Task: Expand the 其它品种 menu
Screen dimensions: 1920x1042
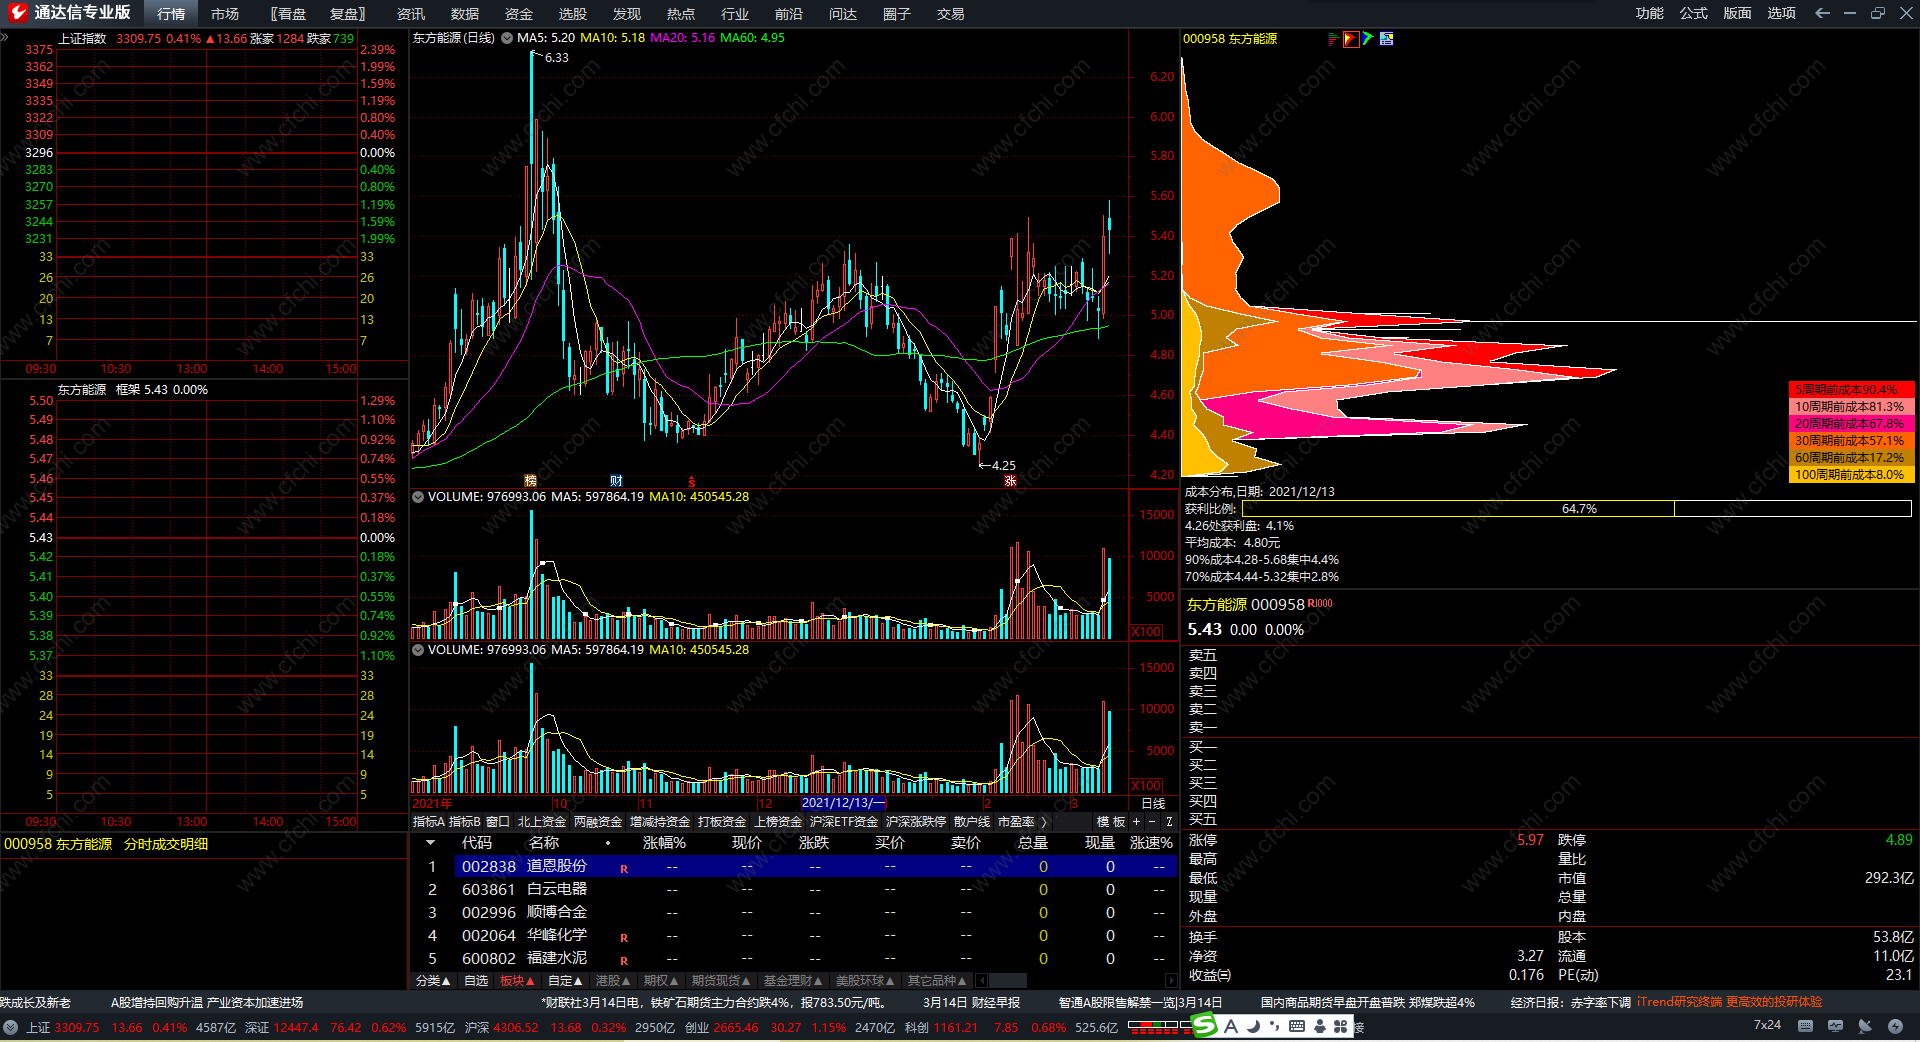Action: 937,981
